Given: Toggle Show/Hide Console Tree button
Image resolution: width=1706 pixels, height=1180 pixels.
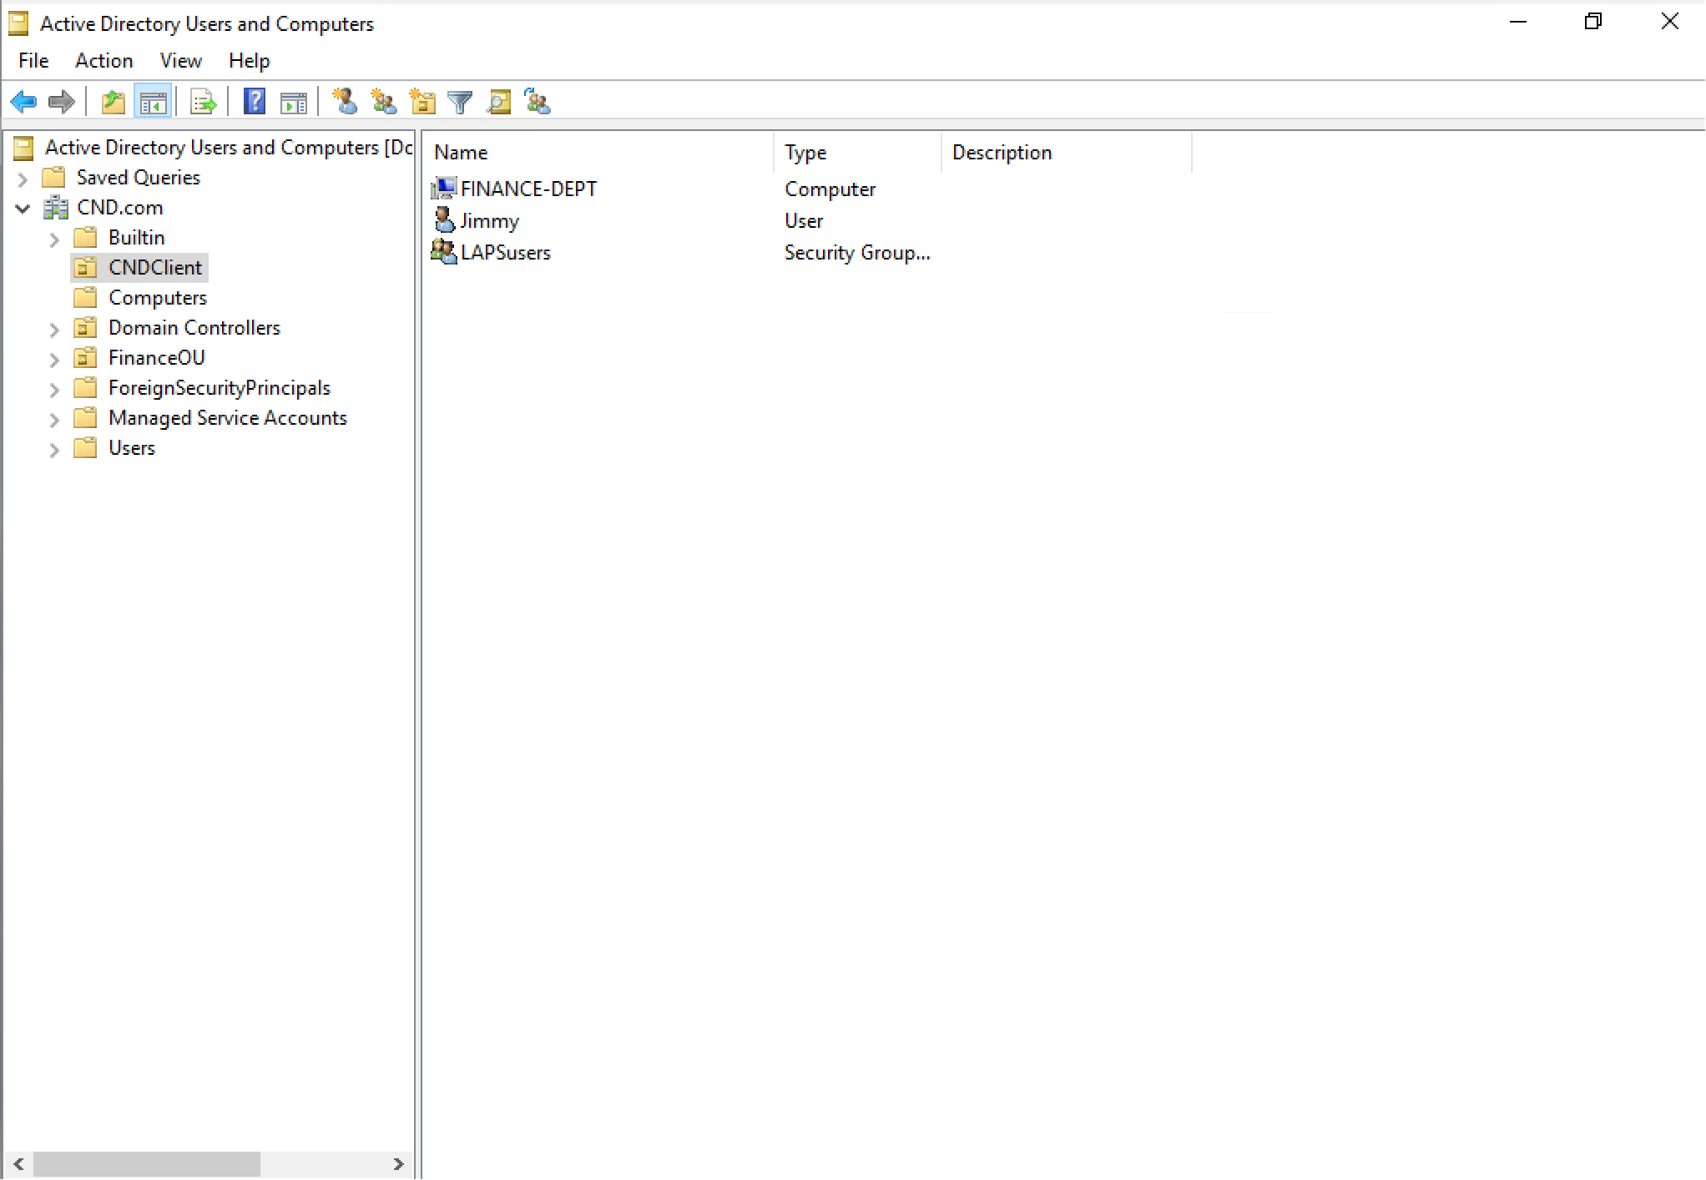Looking at the screenshot, I should pos(153,101).
